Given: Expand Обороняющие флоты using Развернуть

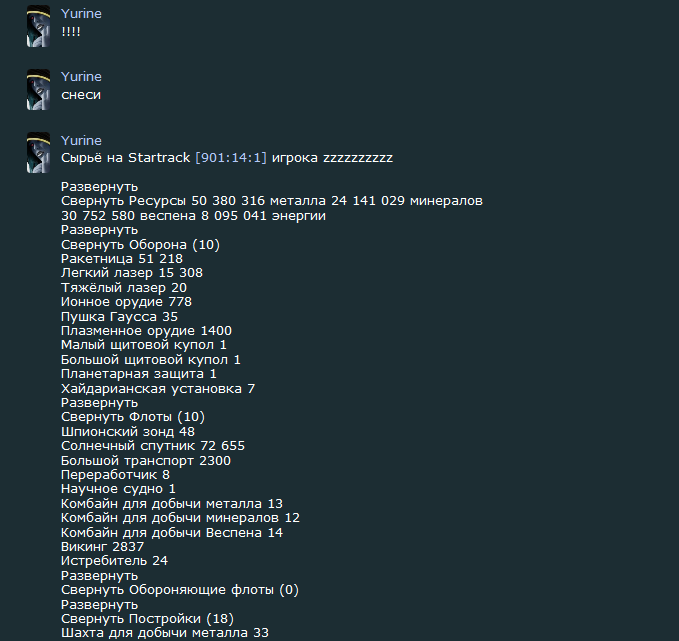Looking at the screenshot, I should point(99,576).
